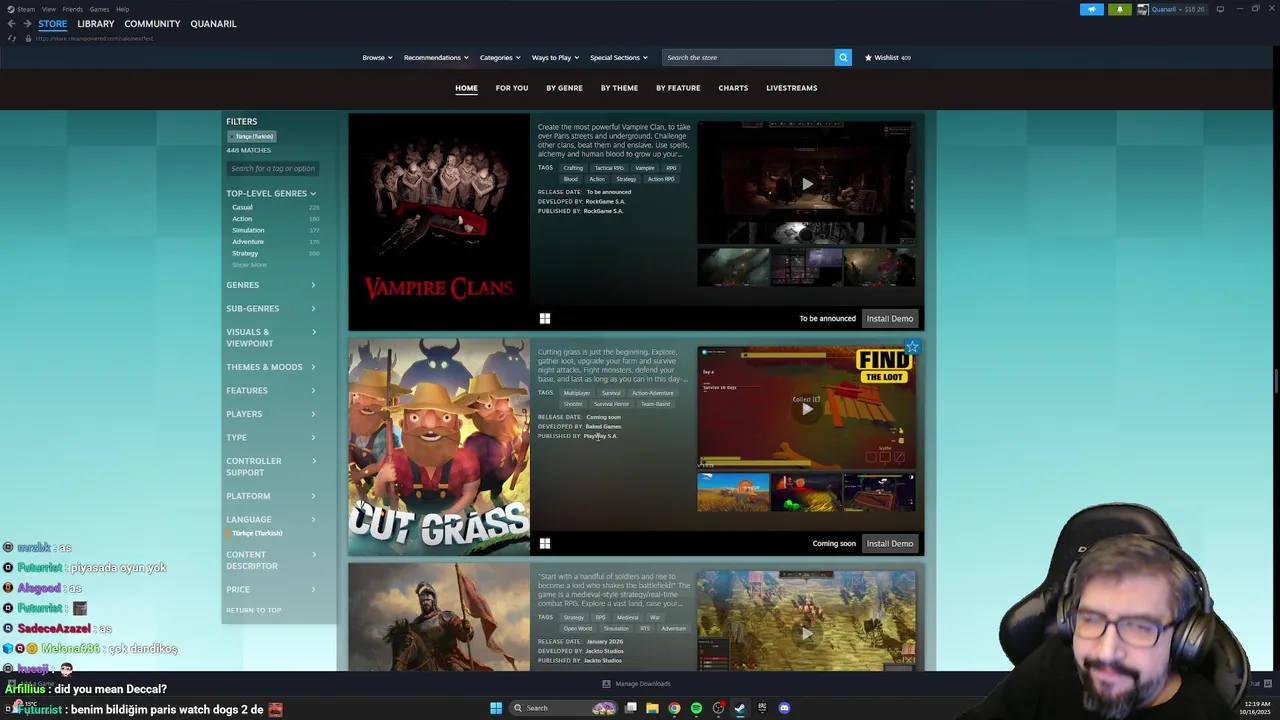Expand the Sub-Genres filter section
This screenshot has height=720, width=1280.
271,308
